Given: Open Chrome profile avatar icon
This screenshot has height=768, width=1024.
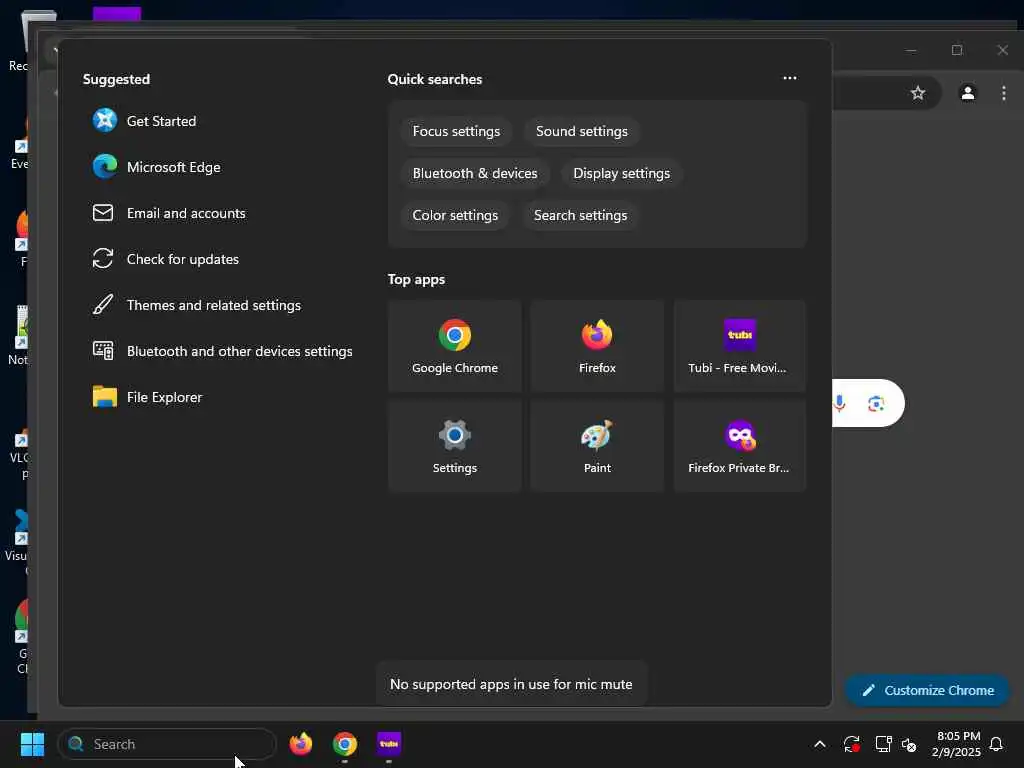Looking at the screenshot, I should pyautogui.click(x=967, y=93).
